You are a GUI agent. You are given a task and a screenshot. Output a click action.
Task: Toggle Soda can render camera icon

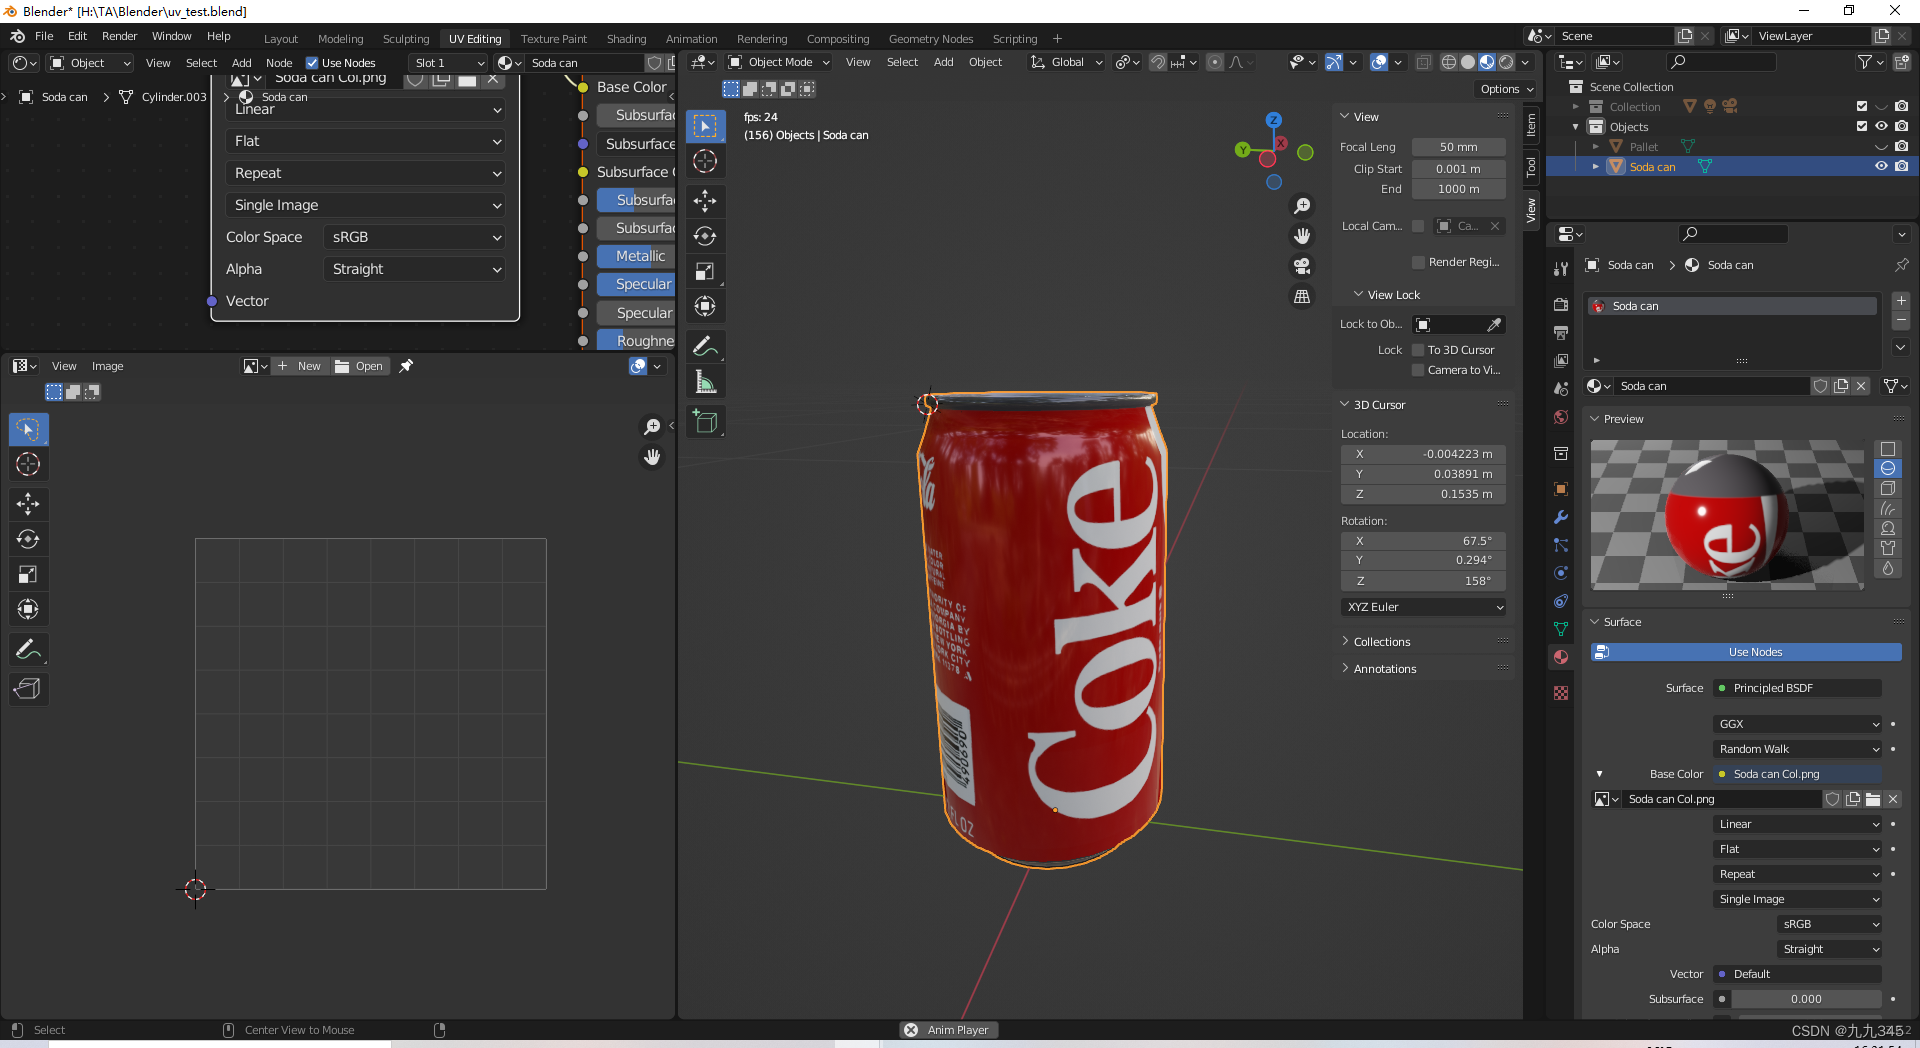(x=1901, y=167)
